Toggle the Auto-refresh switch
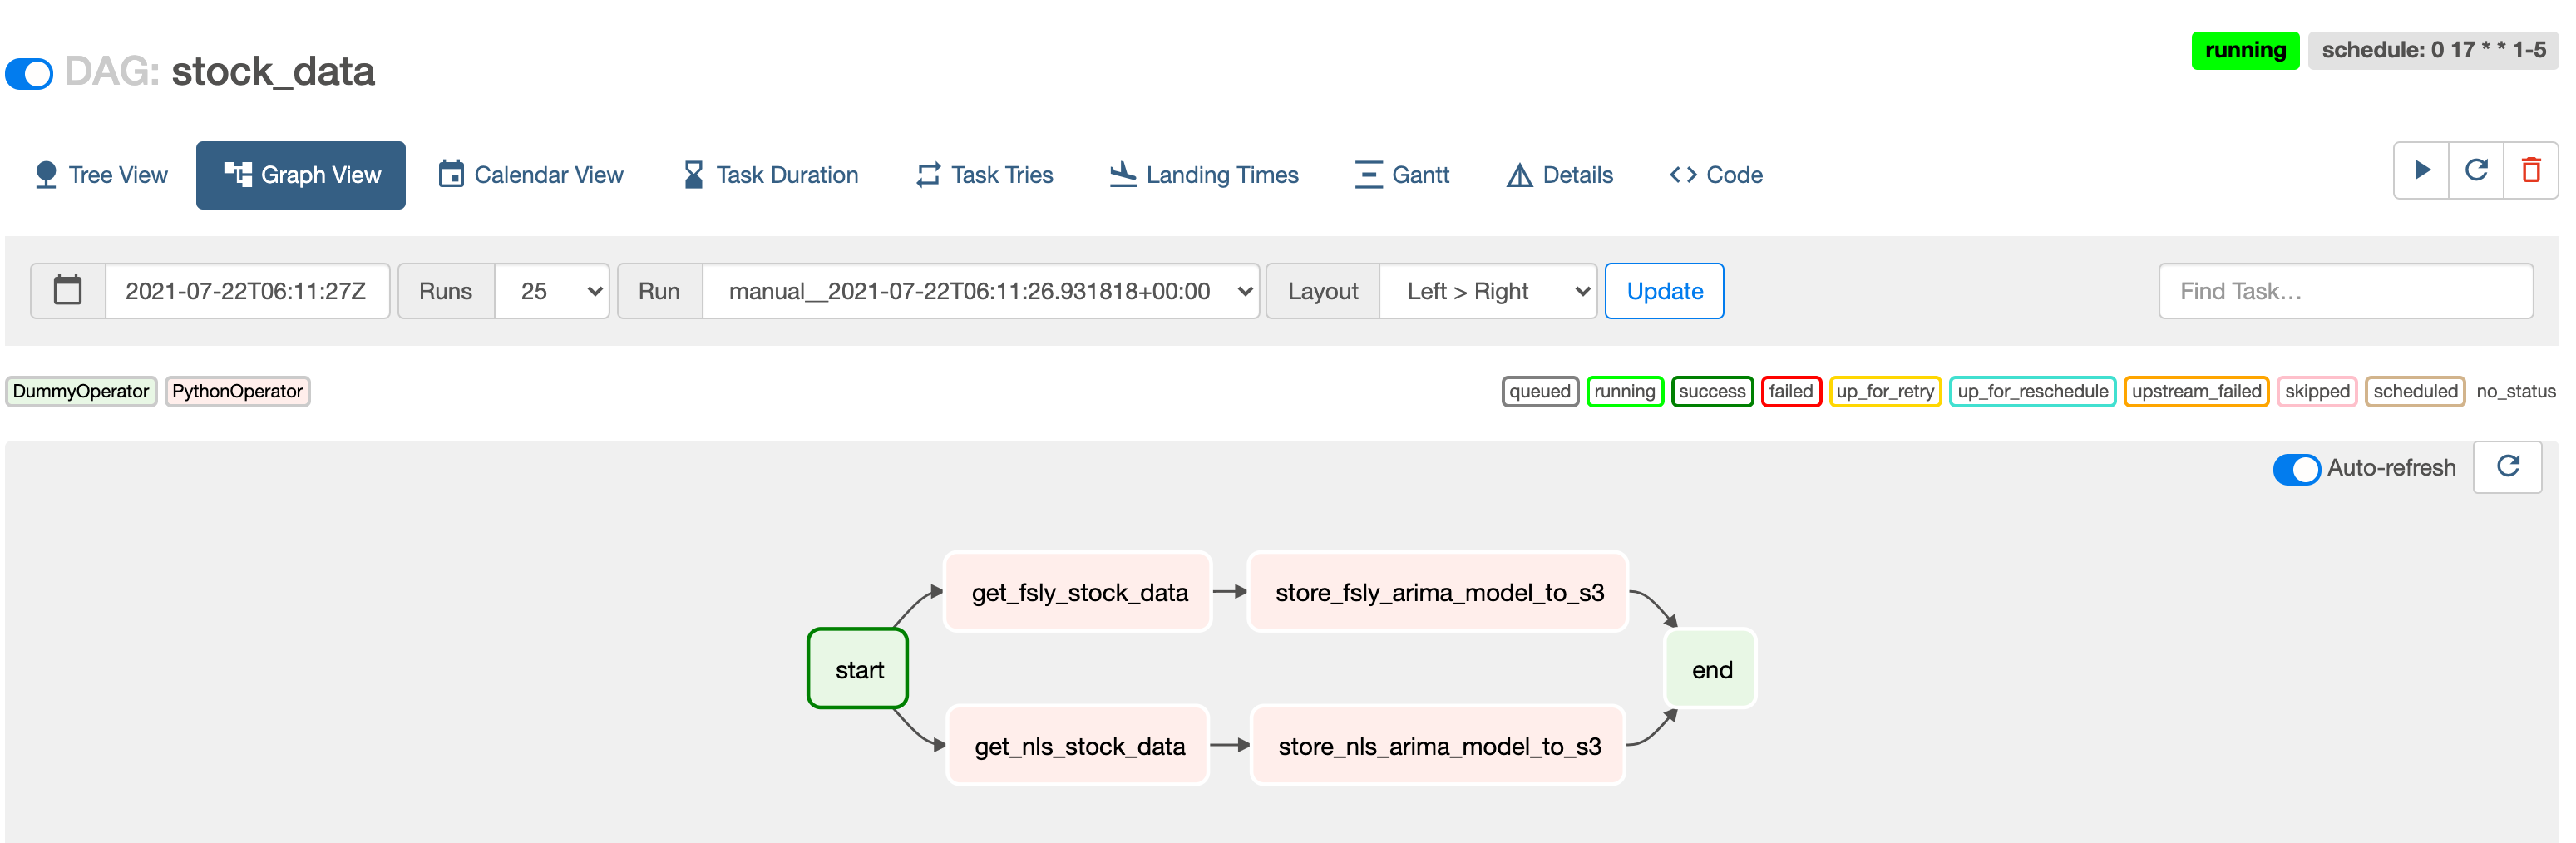The width and height of the screenshot is (2576, 843). (x=2296, y=469)
